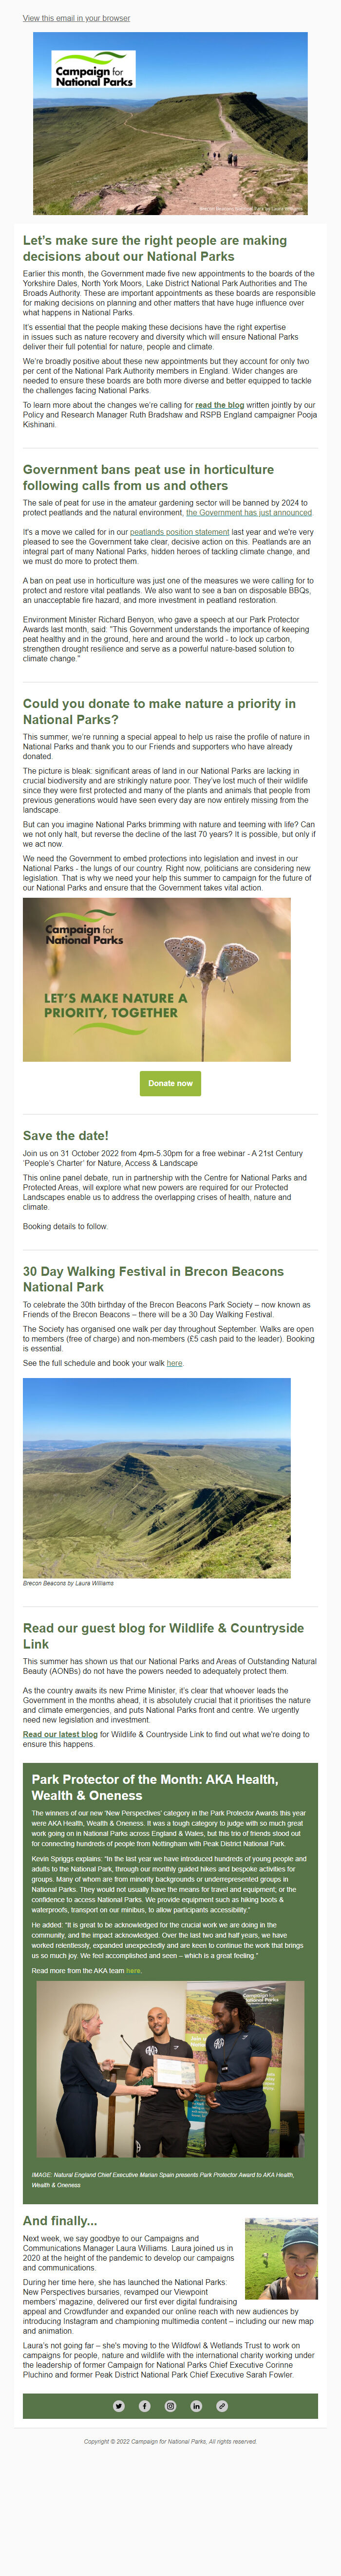Click the "Save the date!" heading

tap(66, 1136)
